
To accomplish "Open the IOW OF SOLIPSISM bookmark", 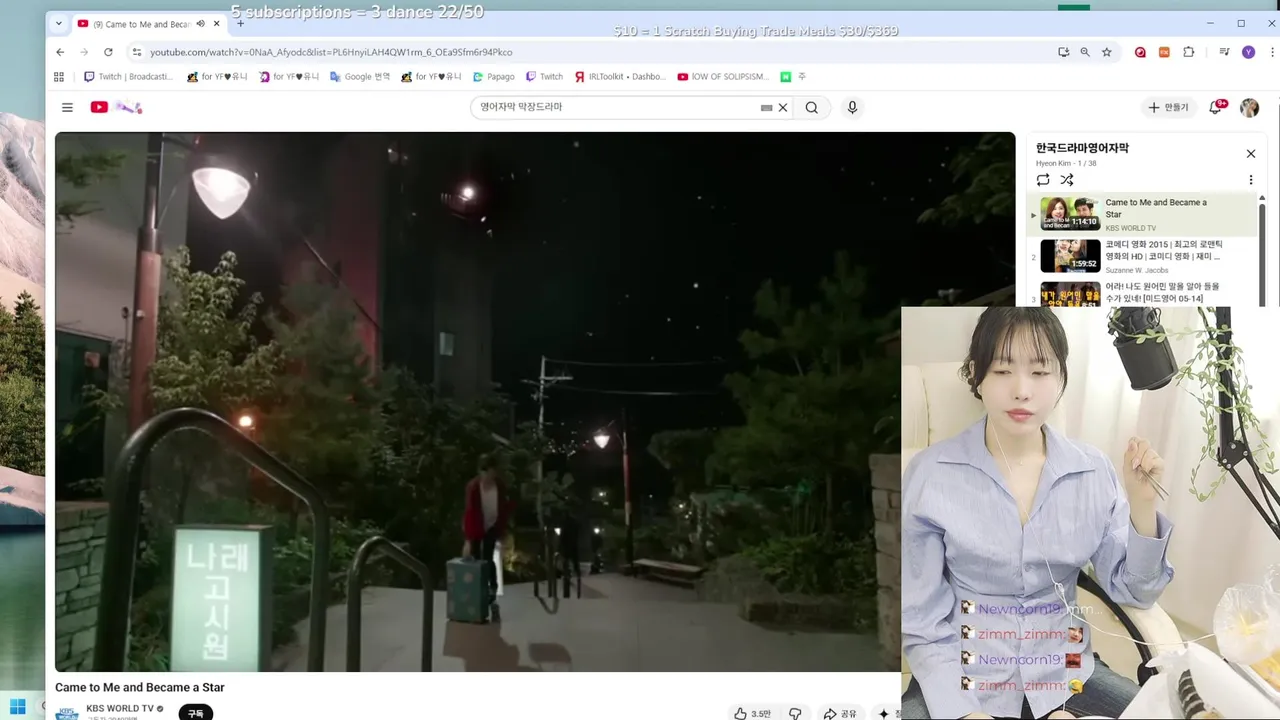I will point(723,77).
